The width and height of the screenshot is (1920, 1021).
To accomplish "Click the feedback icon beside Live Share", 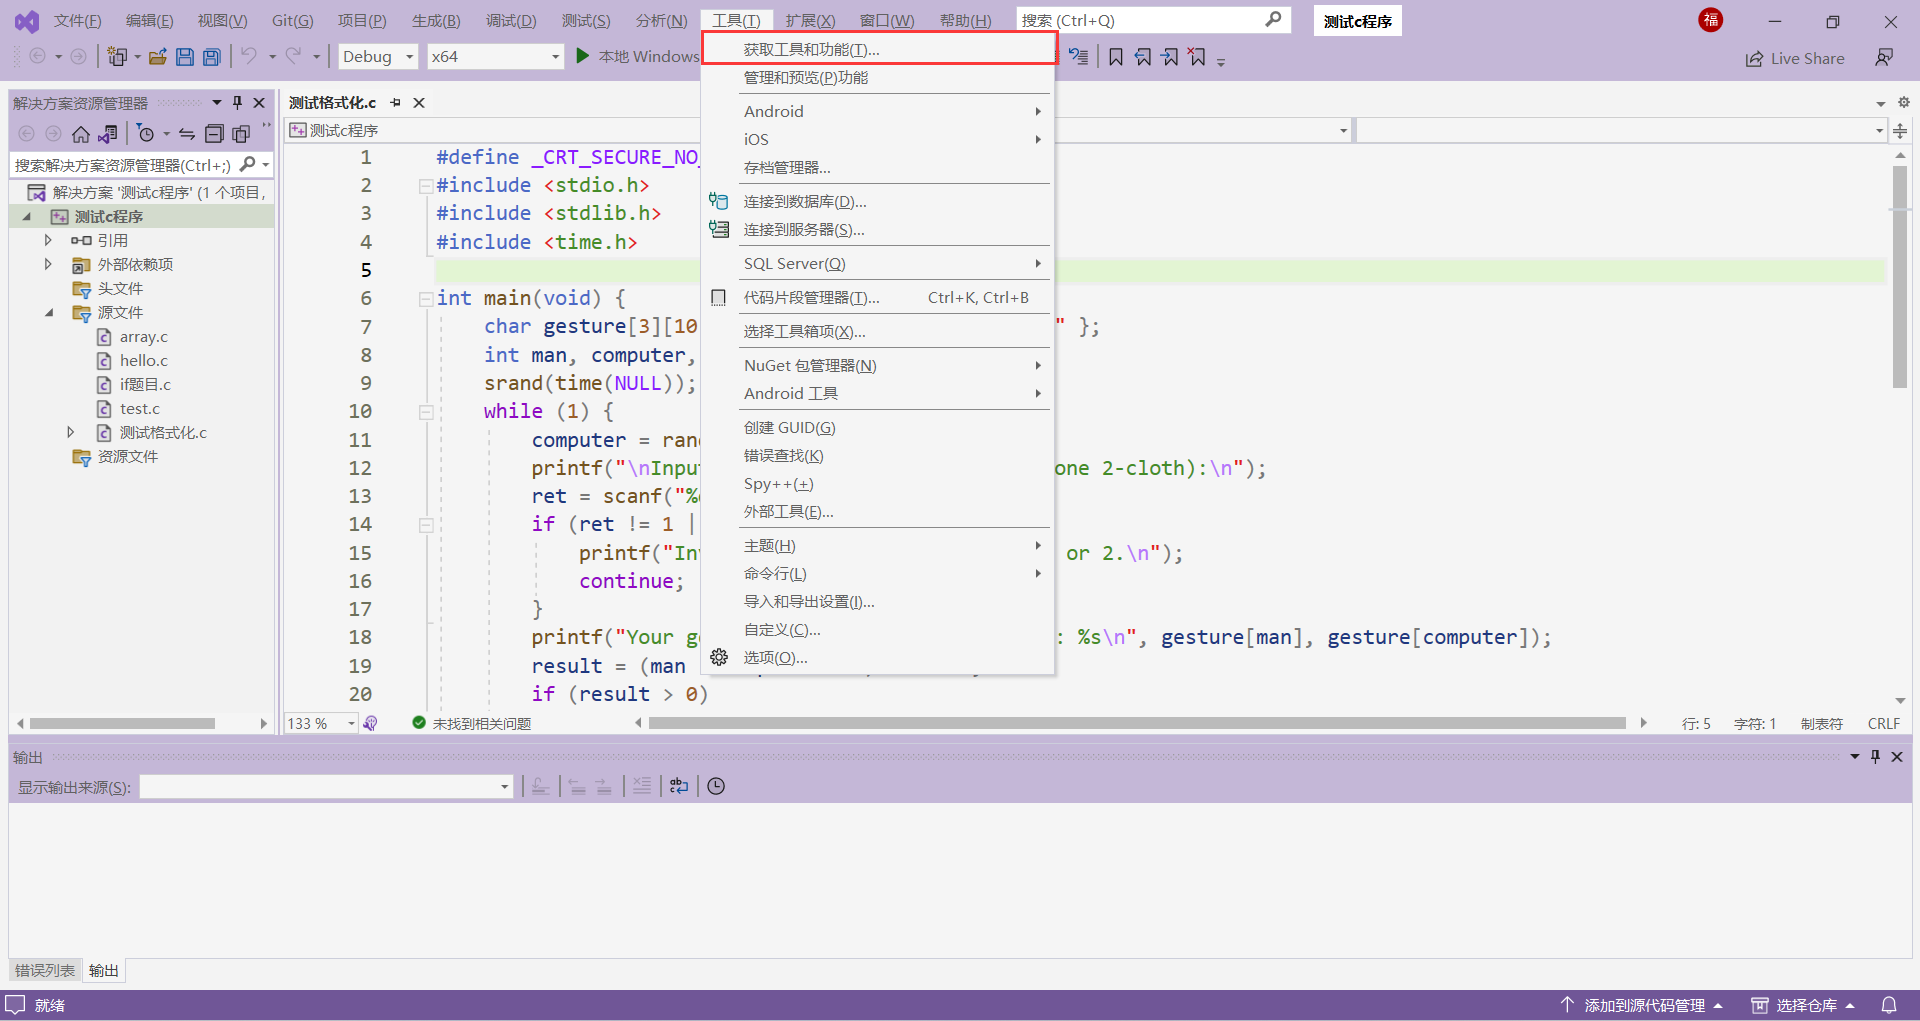I will 1884,58.
